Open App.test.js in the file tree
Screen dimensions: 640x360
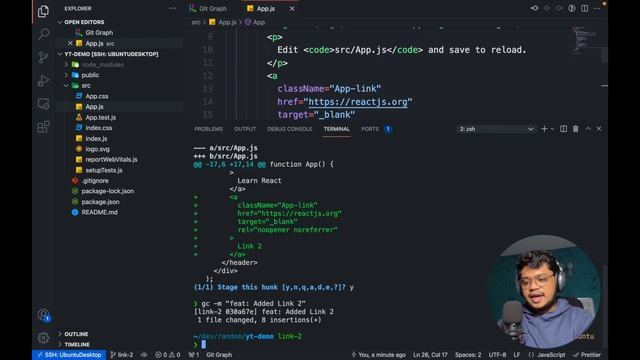click(x=100, y=118)
